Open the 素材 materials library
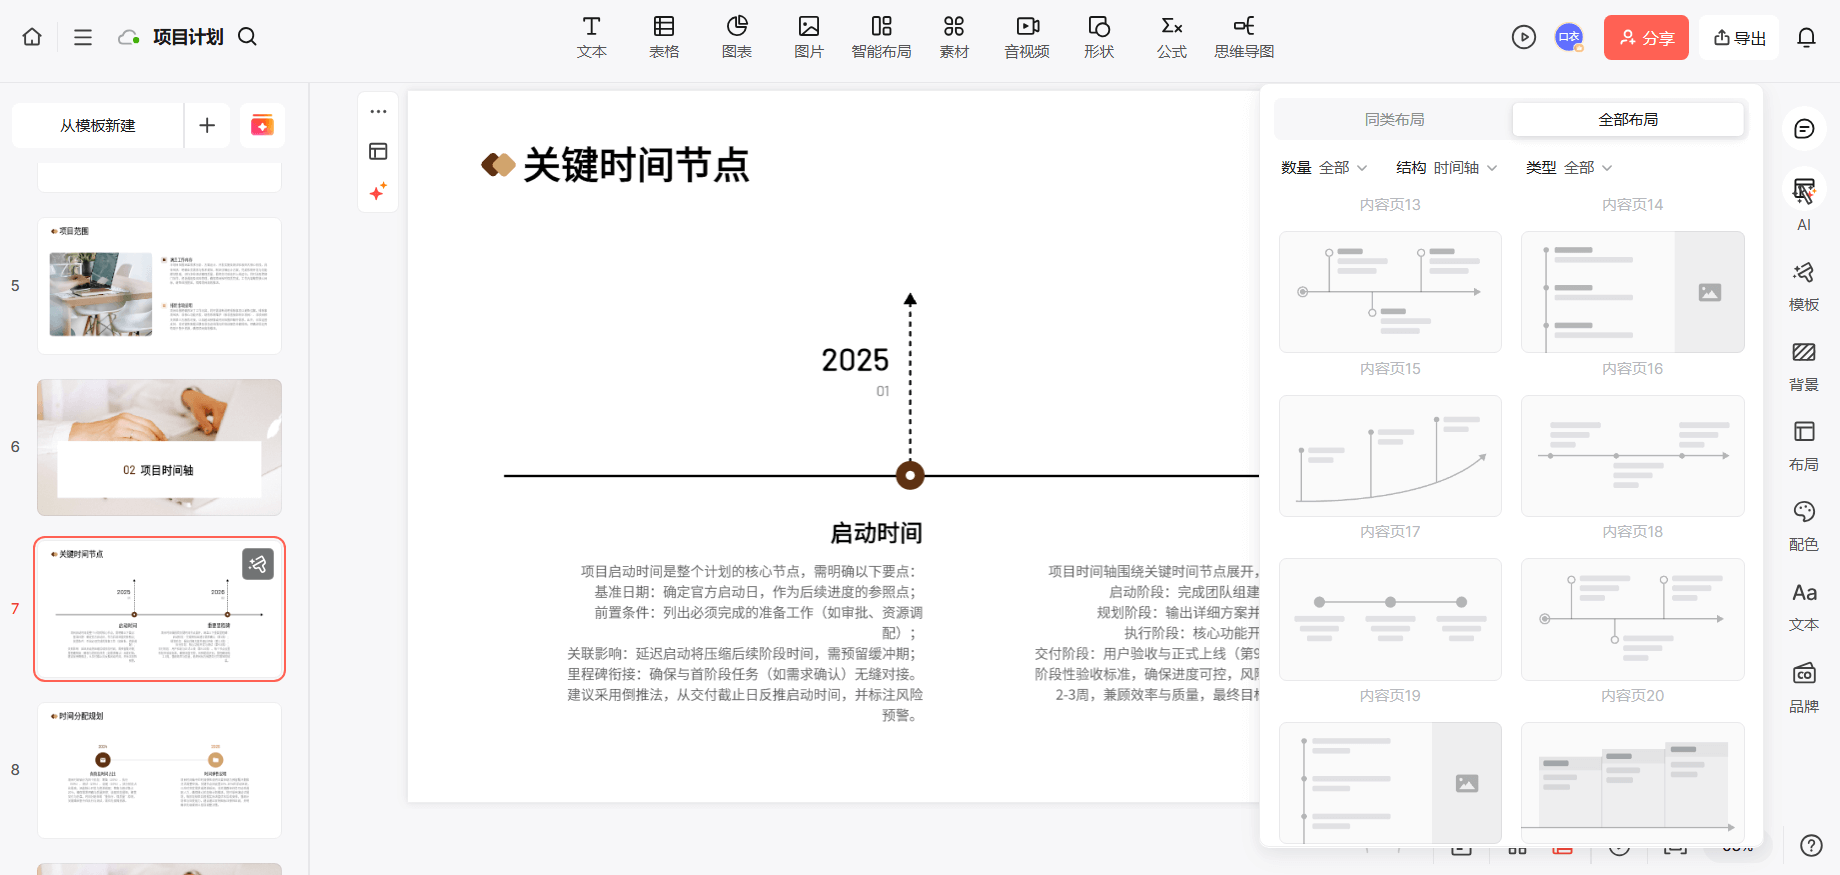1840x875 pixels. pos(954,37)
